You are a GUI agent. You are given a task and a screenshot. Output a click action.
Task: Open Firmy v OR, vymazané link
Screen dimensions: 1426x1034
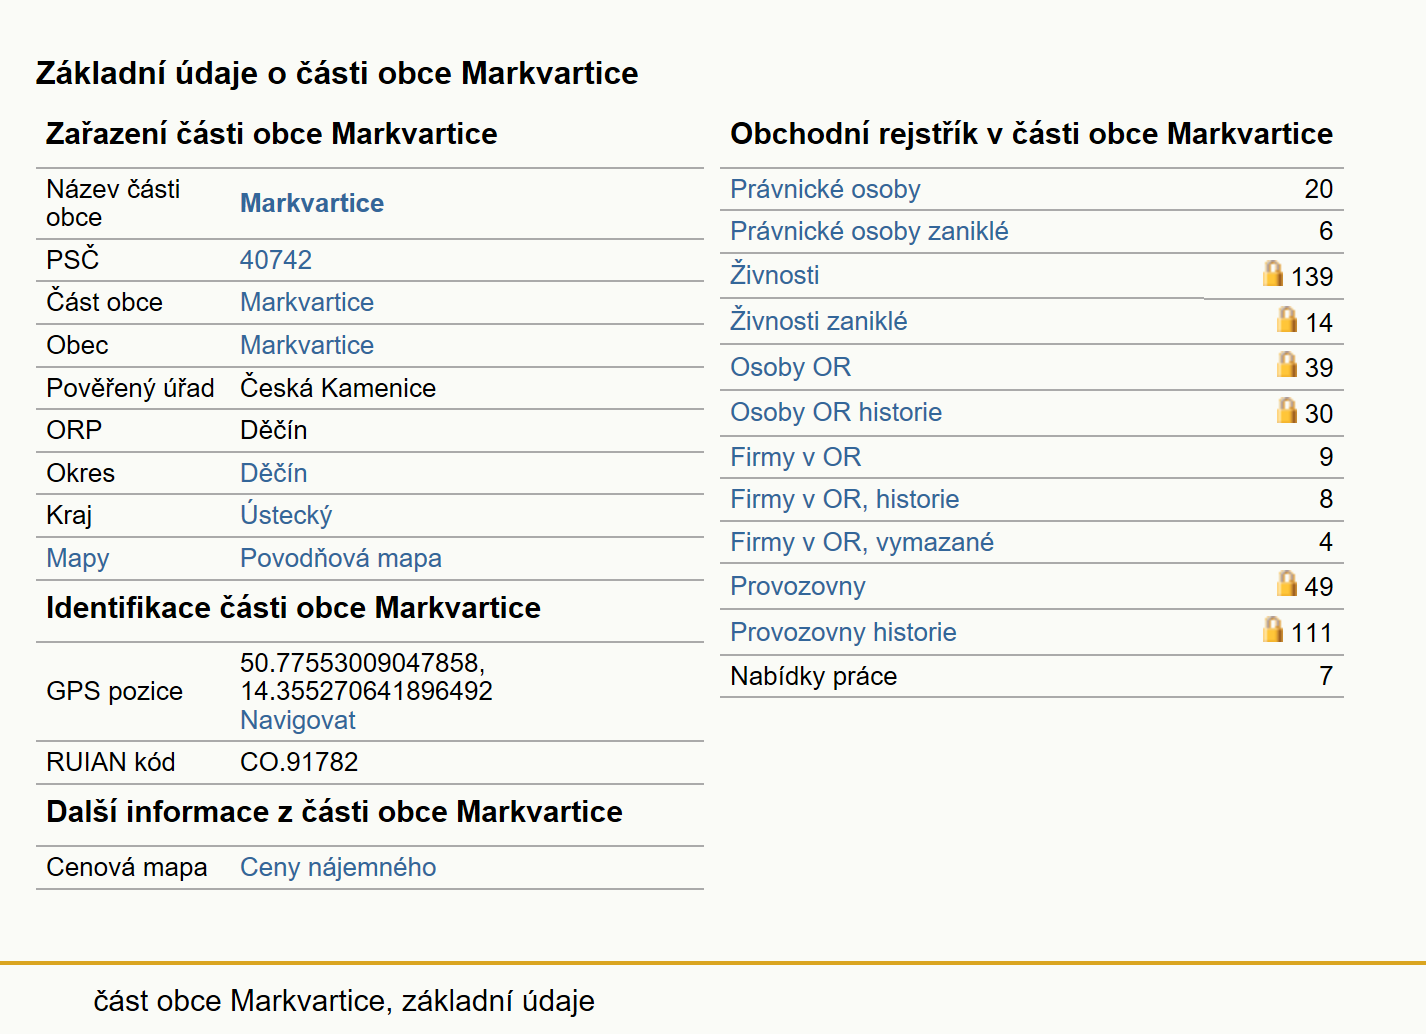862,542
